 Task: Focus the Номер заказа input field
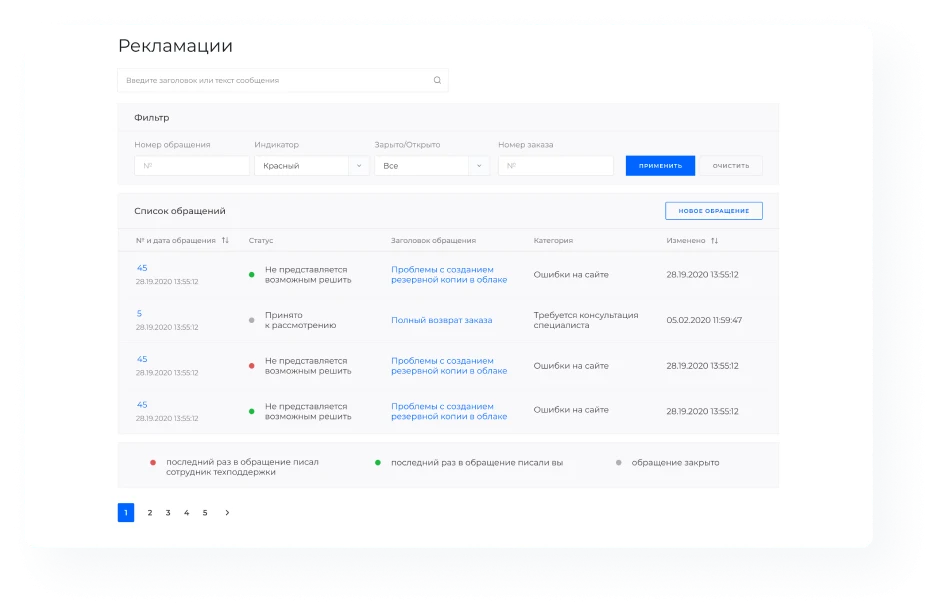[556, 166]
